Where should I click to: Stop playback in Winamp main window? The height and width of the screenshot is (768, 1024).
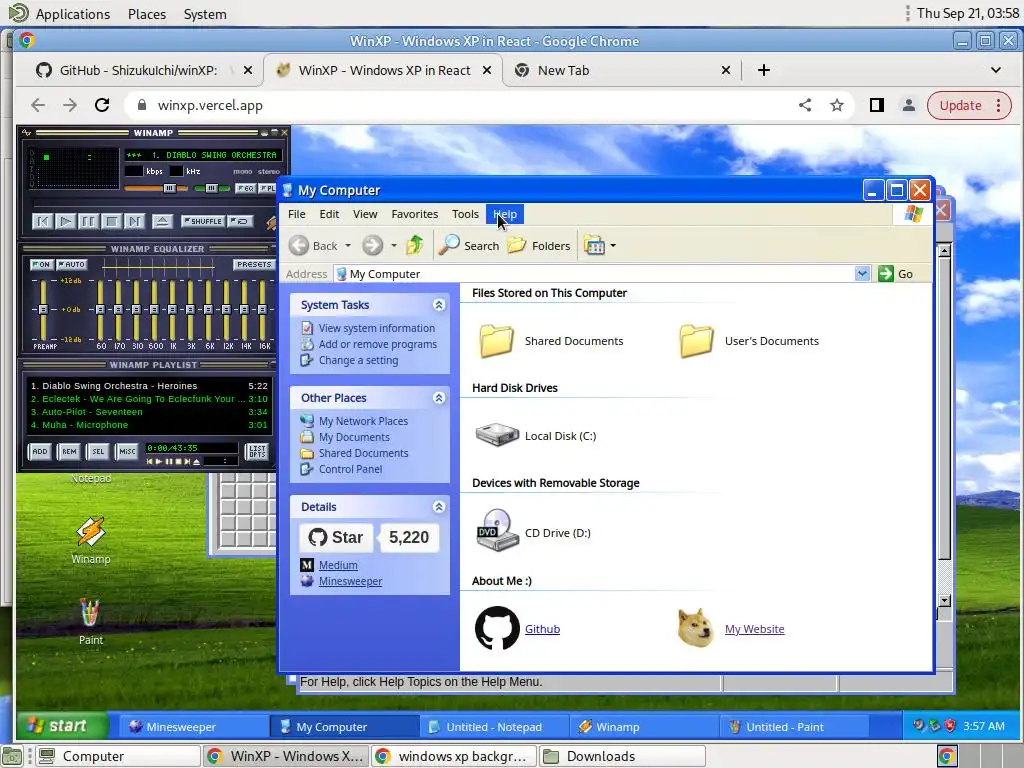[x=112, y=221]
